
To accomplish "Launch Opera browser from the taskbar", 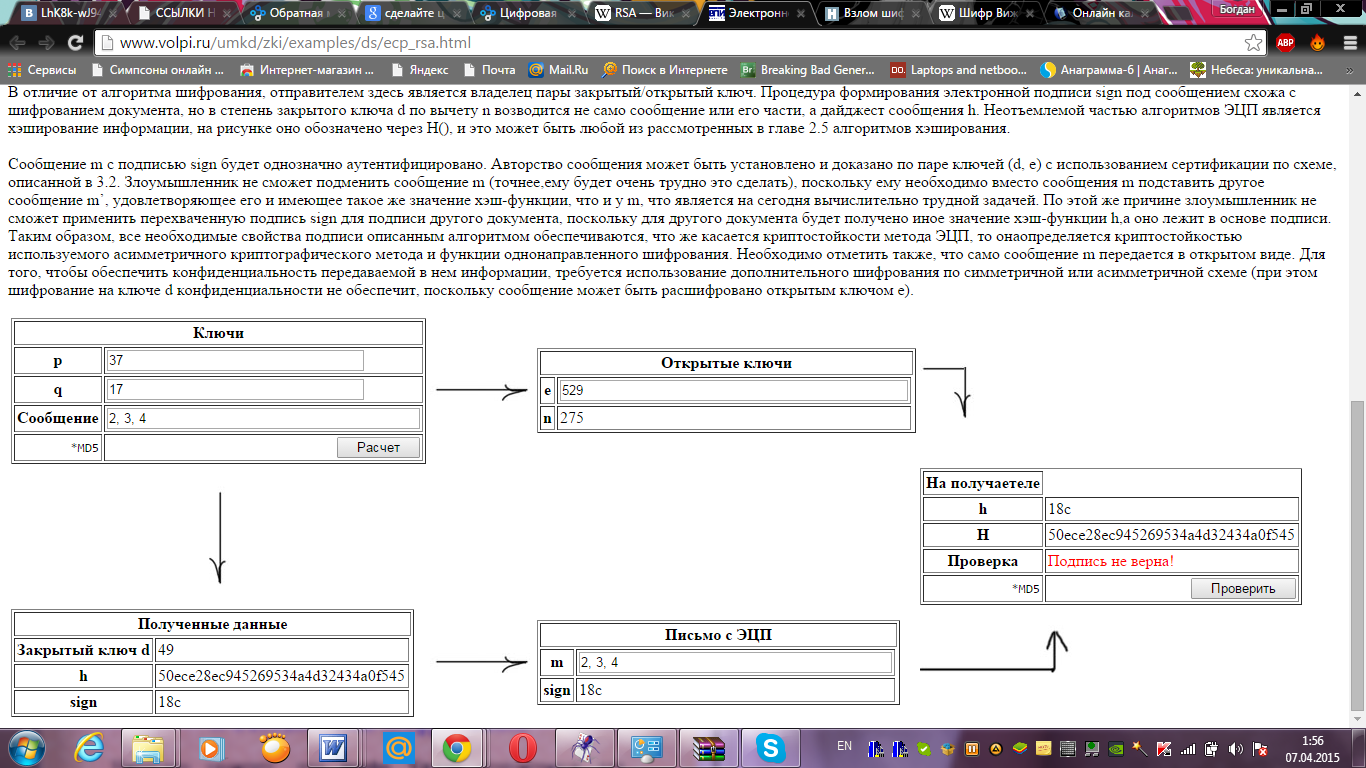I will pyautogui.click(x=522, y=747).
